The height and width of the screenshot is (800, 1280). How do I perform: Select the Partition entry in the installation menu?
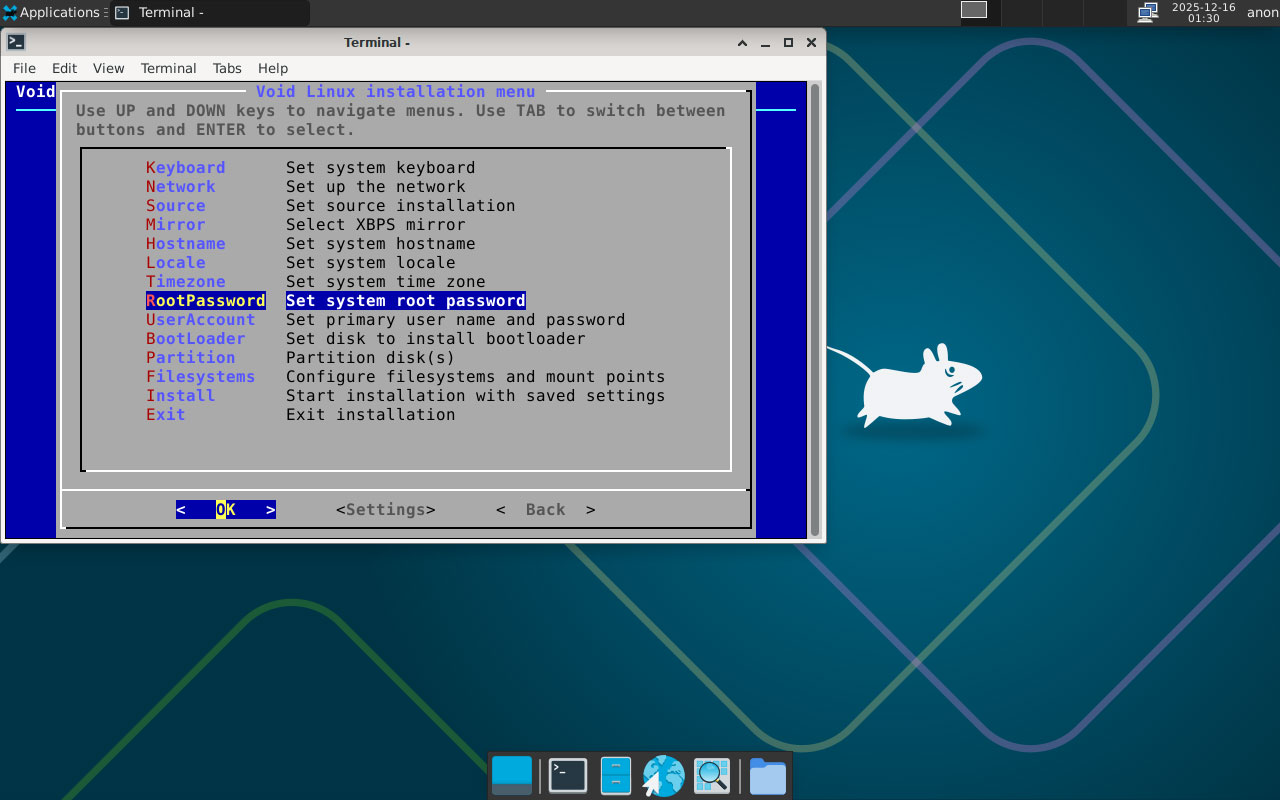pos(191,358)
